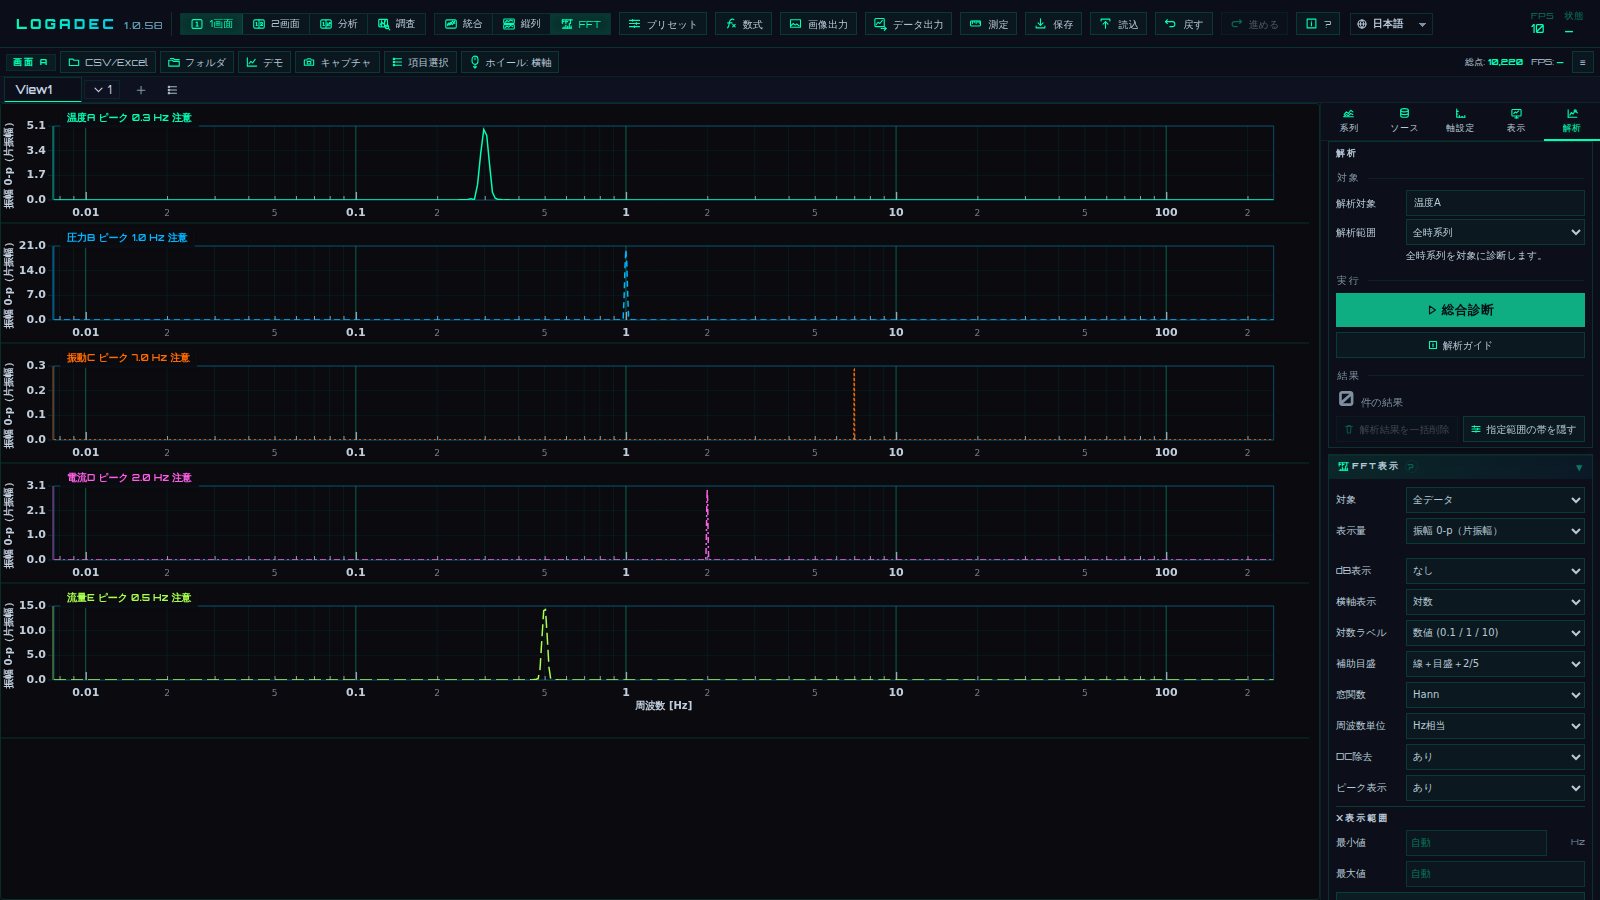Viewport: 1600px width, 900px height.
Task: Click the キャプチャ capture button
Action: 337,62
